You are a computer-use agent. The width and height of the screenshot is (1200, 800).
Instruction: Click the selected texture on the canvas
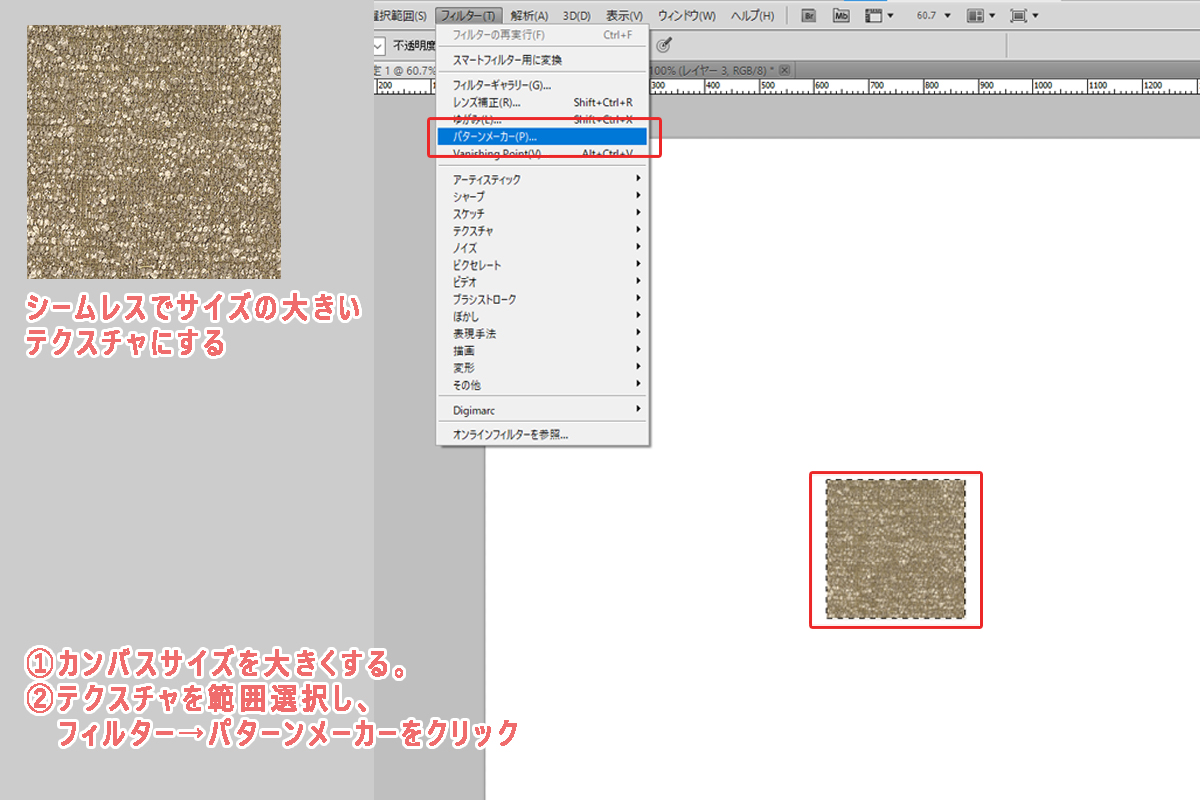[895, 549]
